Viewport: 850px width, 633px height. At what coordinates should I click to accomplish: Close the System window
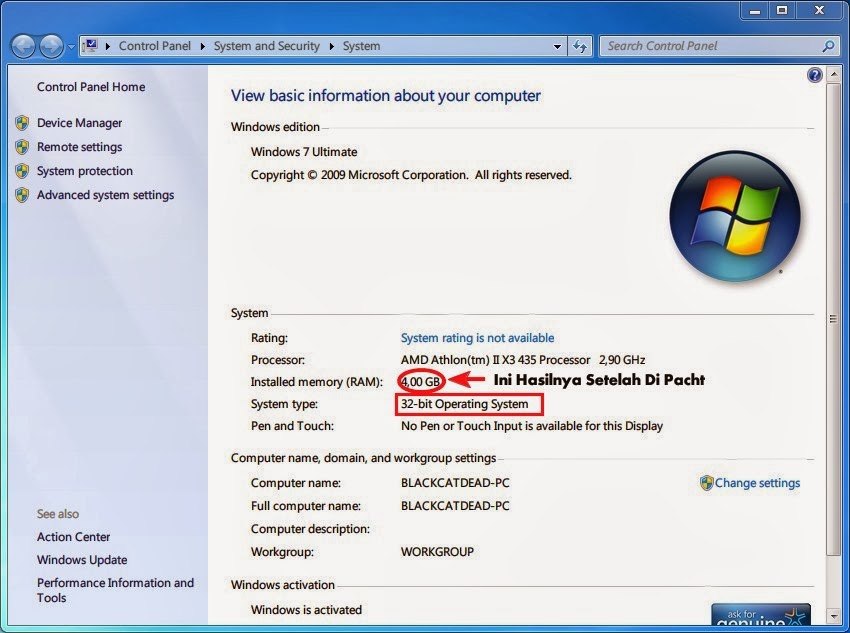(x=820, y=10)
